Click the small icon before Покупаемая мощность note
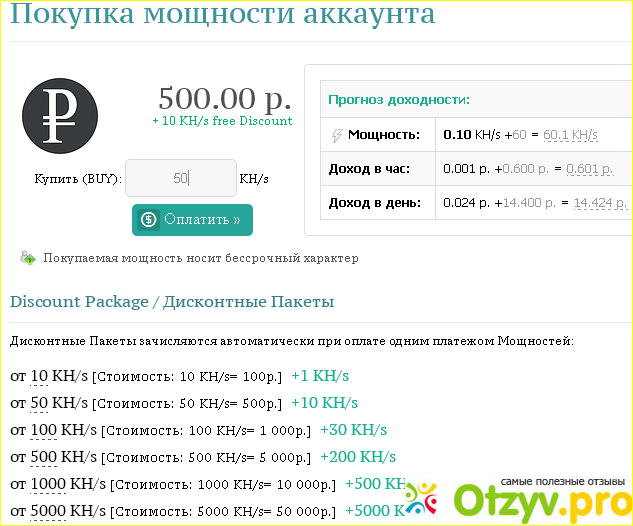Viewport: 633px width, 526px height. pyautogui.click(x=27, y=258)
